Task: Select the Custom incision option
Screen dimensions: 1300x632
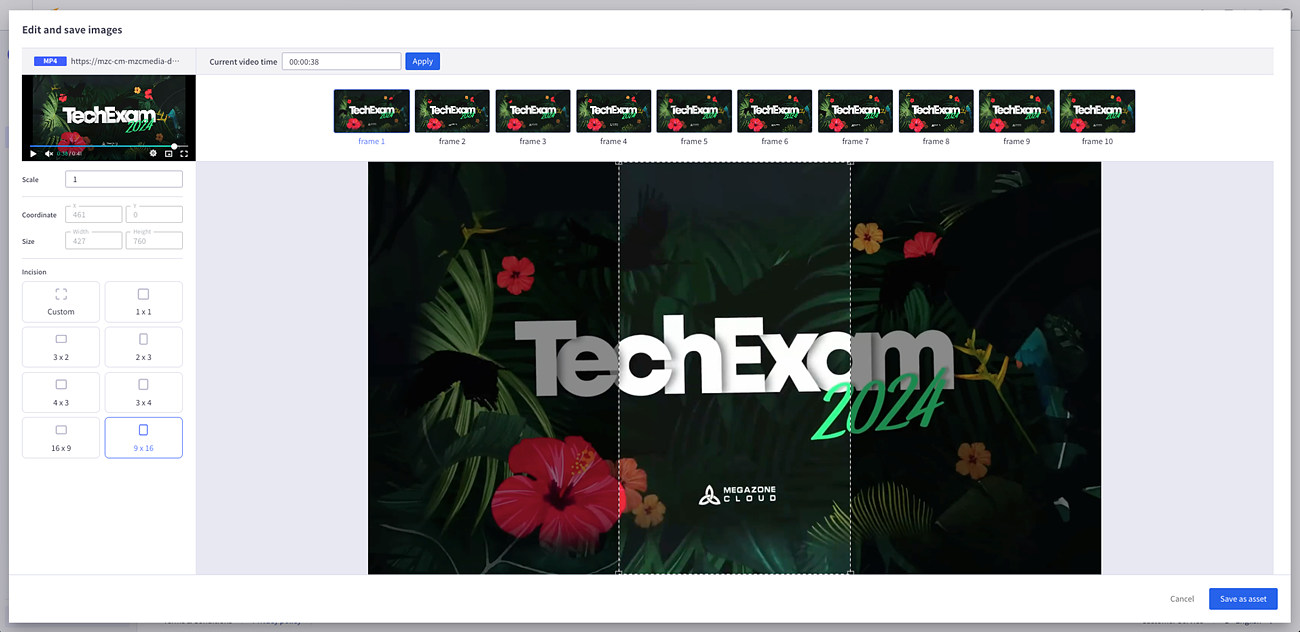Action: [x=61, y=302]
